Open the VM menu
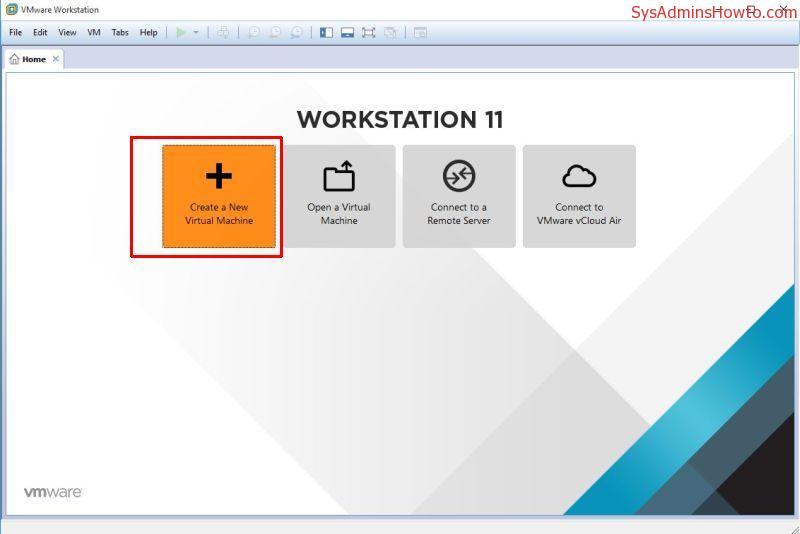This screenshot has height=534, width=800. tap(94, 33)
